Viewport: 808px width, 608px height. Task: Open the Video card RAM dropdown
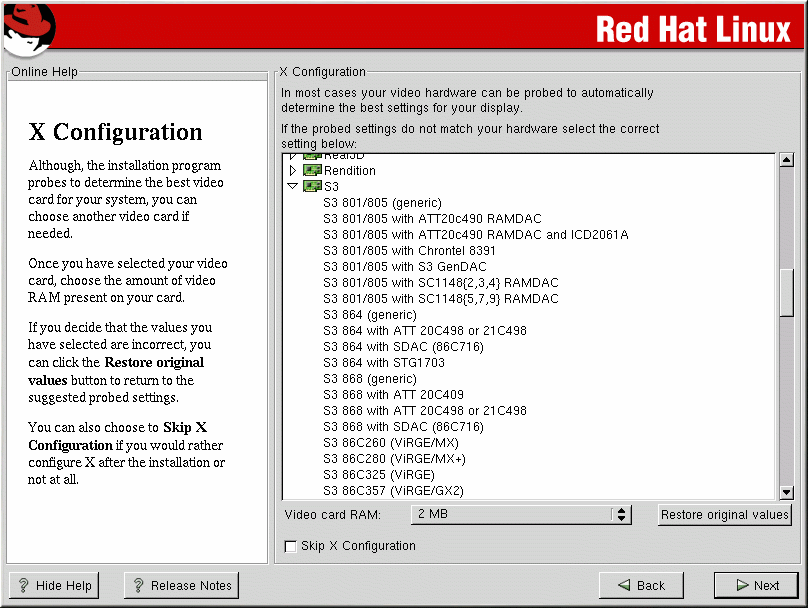(x=521, y=515)
